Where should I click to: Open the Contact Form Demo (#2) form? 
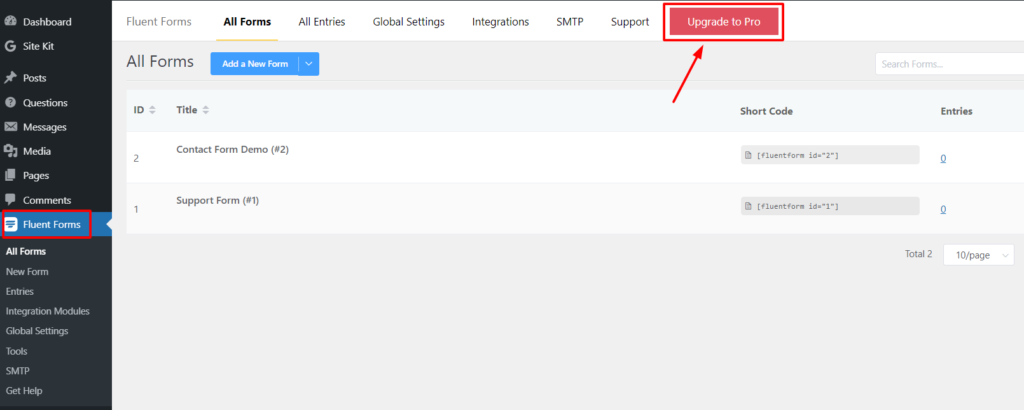pos(232,150)
